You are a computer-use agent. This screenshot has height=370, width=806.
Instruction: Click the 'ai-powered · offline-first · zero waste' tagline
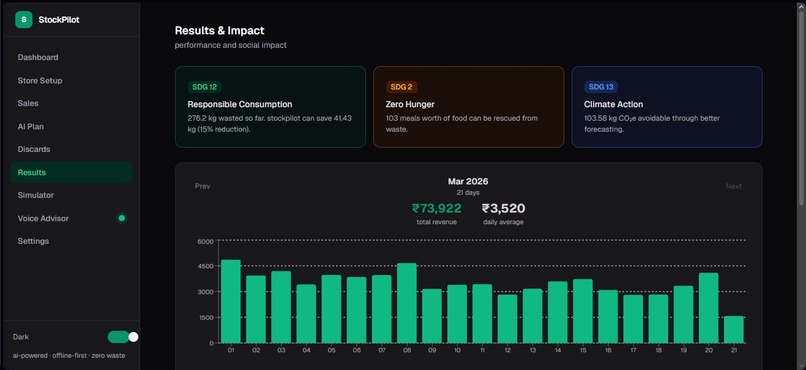(69, 356)
